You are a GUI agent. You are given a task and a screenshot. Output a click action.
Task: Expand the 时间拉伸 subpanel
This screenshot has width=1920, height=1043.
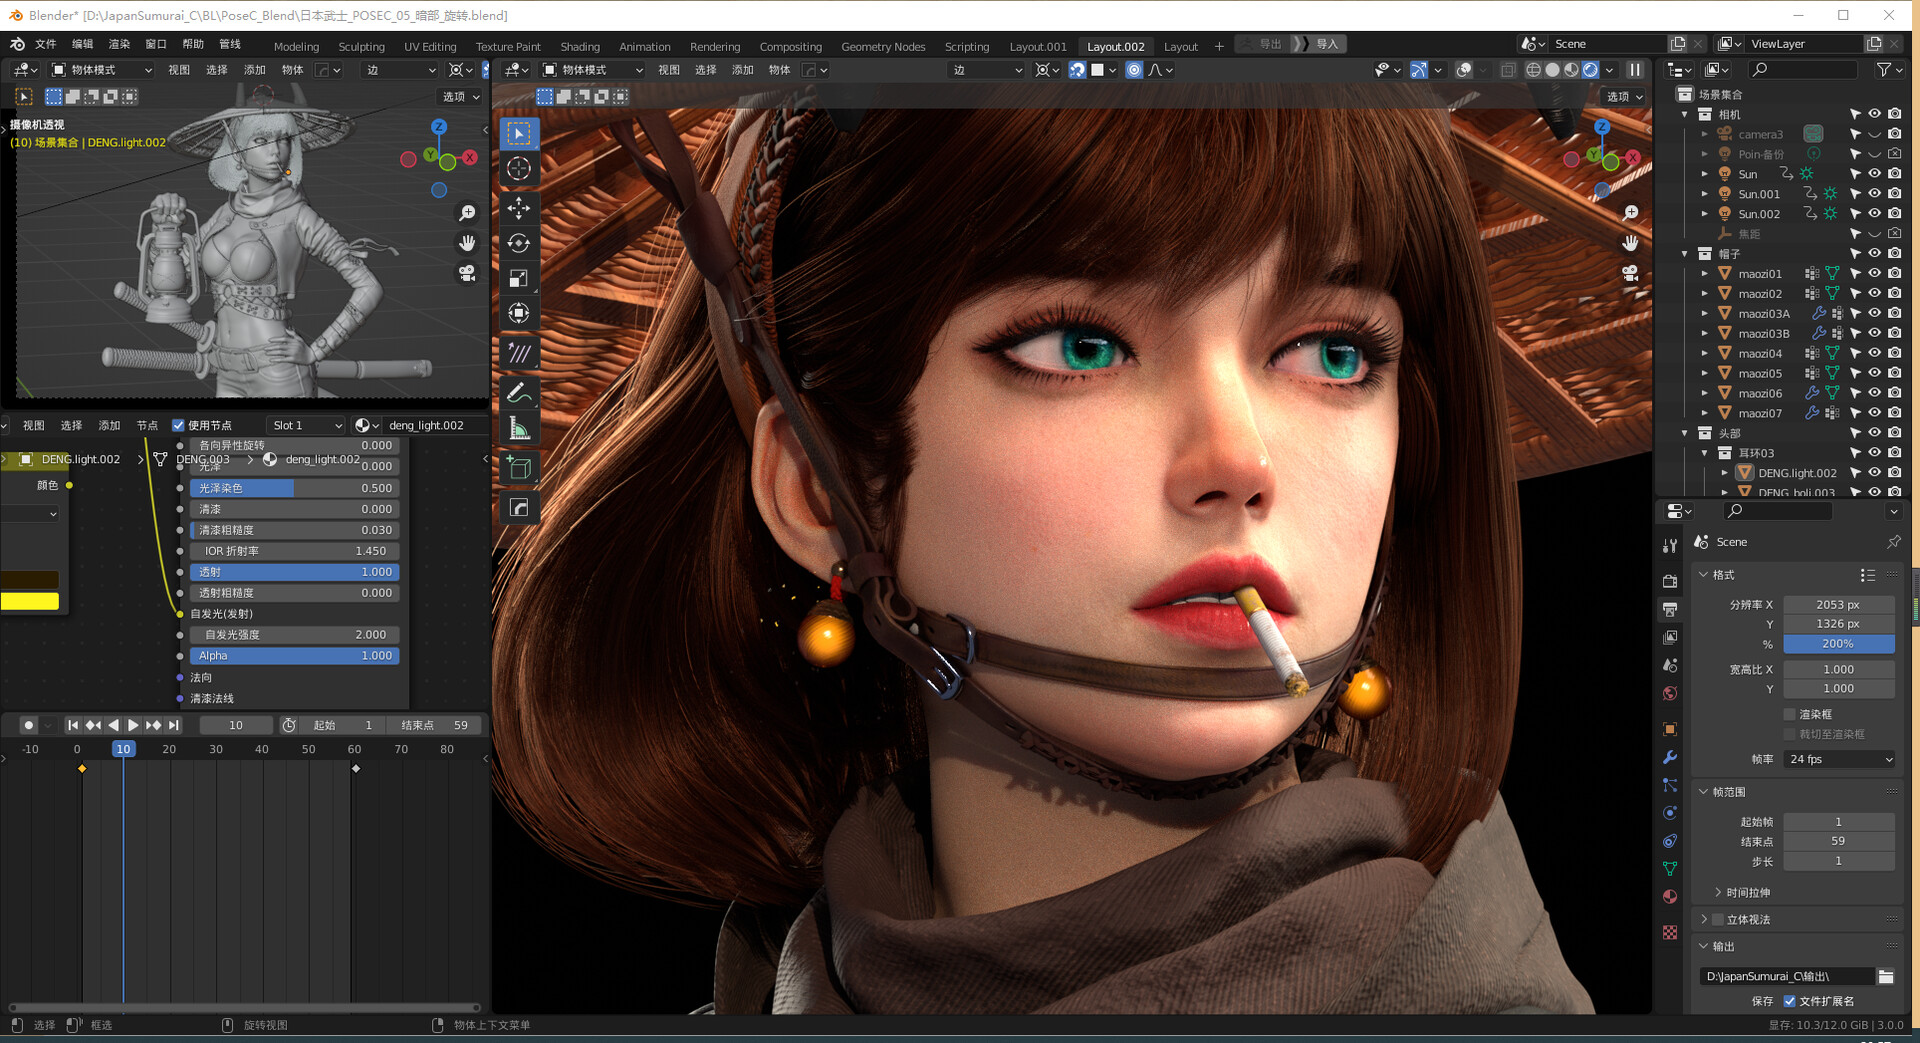pos(1718,892)
